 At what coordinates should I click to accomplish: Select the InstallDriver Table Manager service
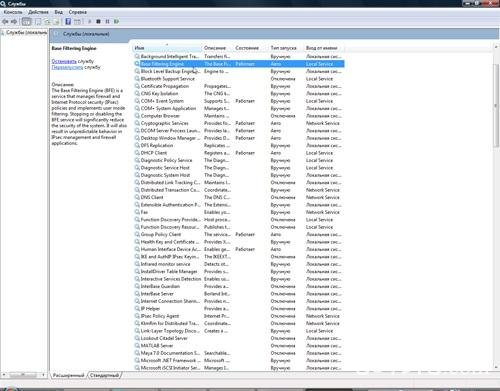[239, 271]
